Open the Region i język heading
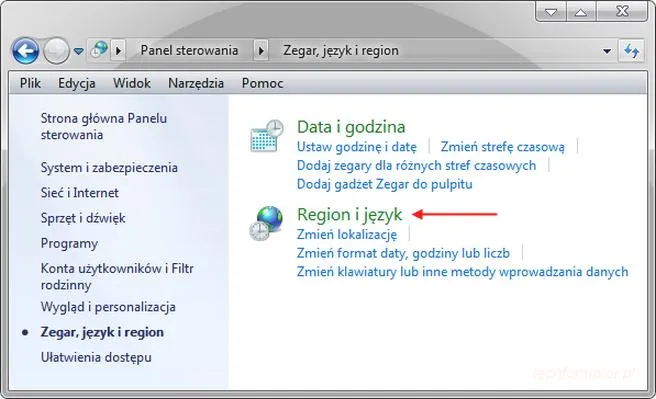Screen dimensions: 656x399 [x=349, y=215]
